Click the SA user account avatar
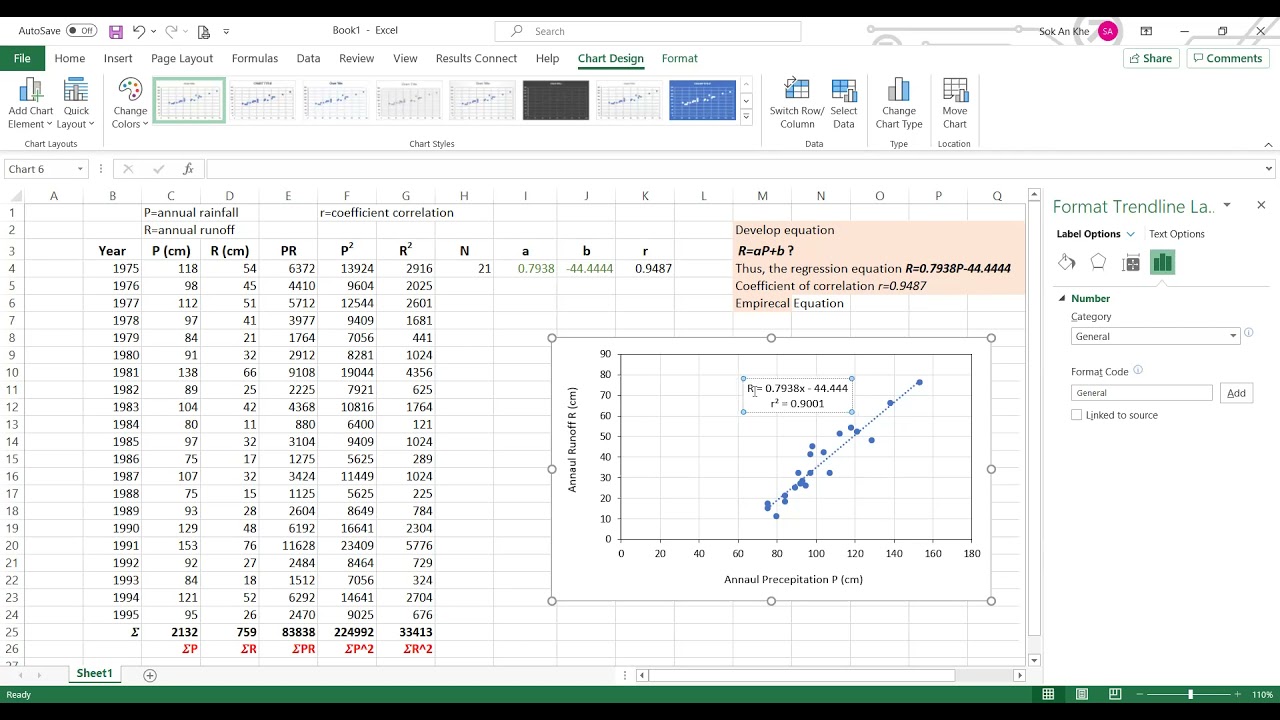1280x720 pixels. pos(1107,31)
